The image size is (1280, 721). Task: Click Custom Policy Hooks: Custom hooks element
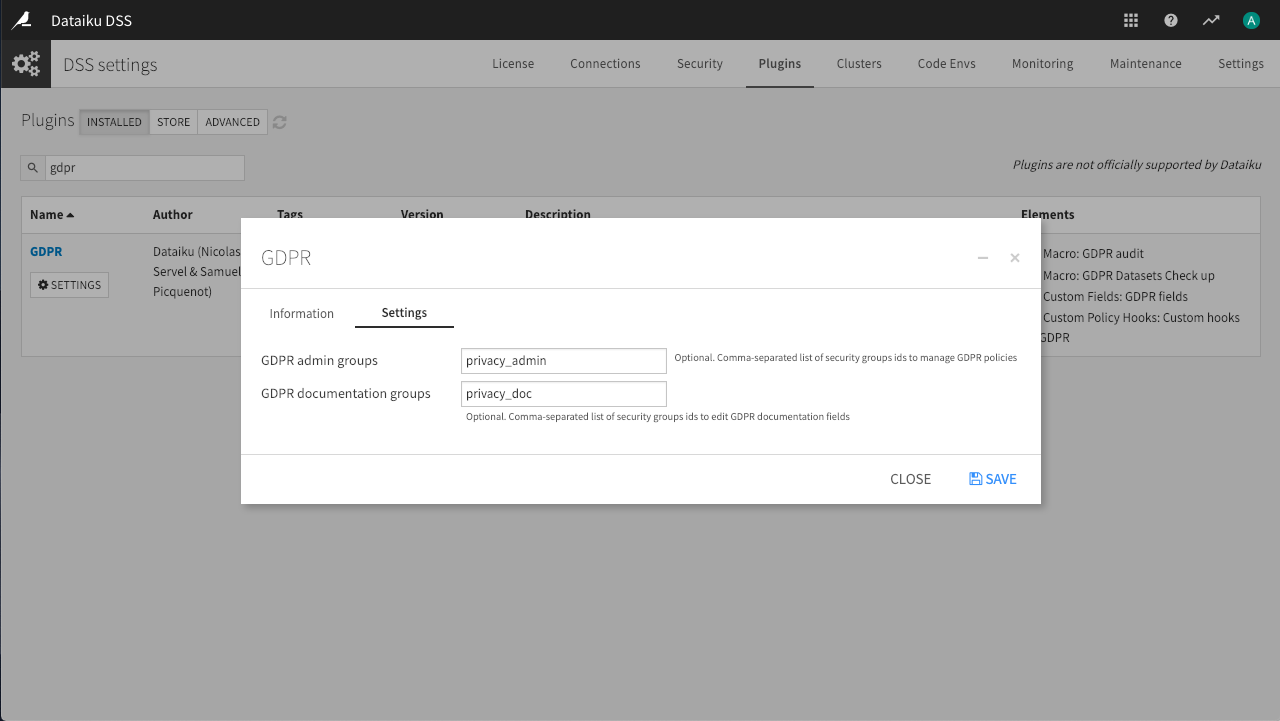point(1141,318)
